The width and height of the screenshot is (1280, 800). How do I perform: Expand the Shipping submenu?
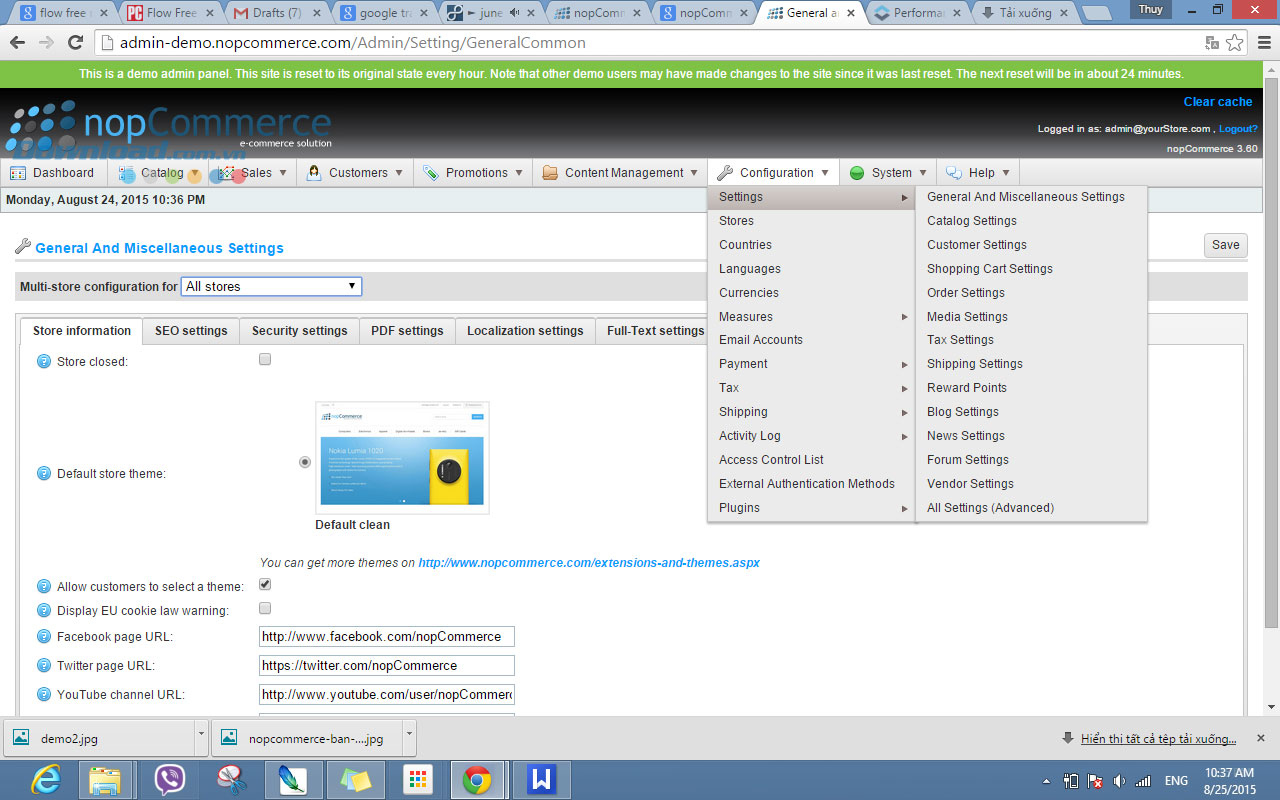click(x=811, y=412)
